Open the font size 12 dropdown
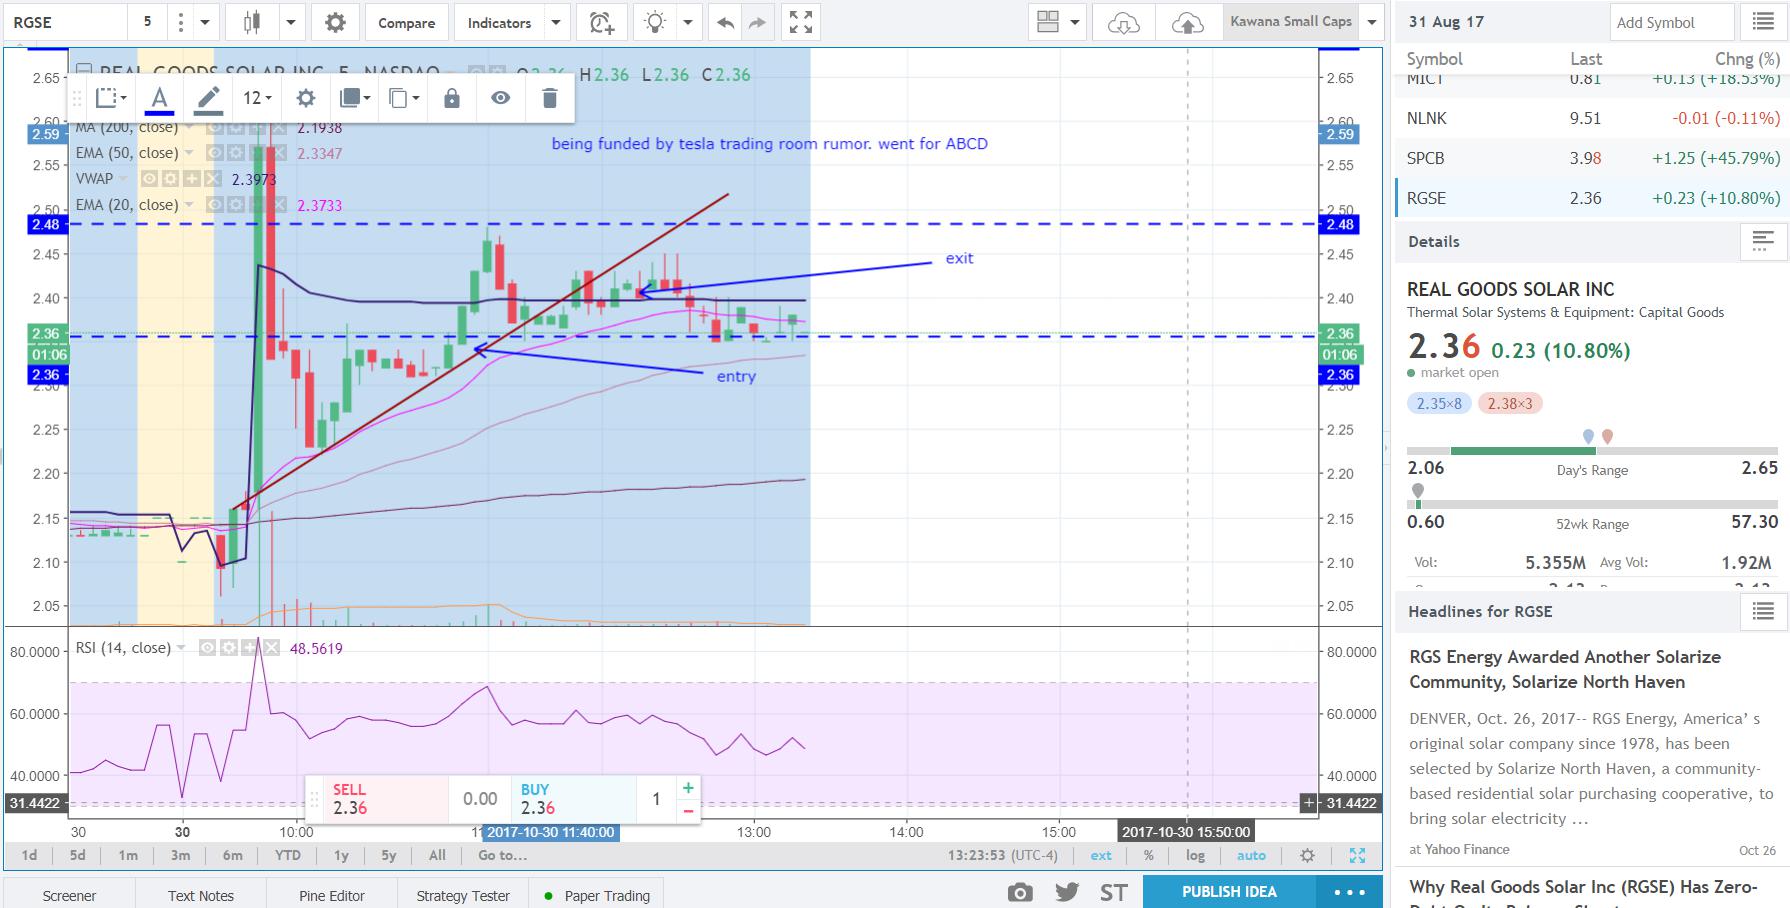This screenshot has height=908, width=1790. click(257, 98)
